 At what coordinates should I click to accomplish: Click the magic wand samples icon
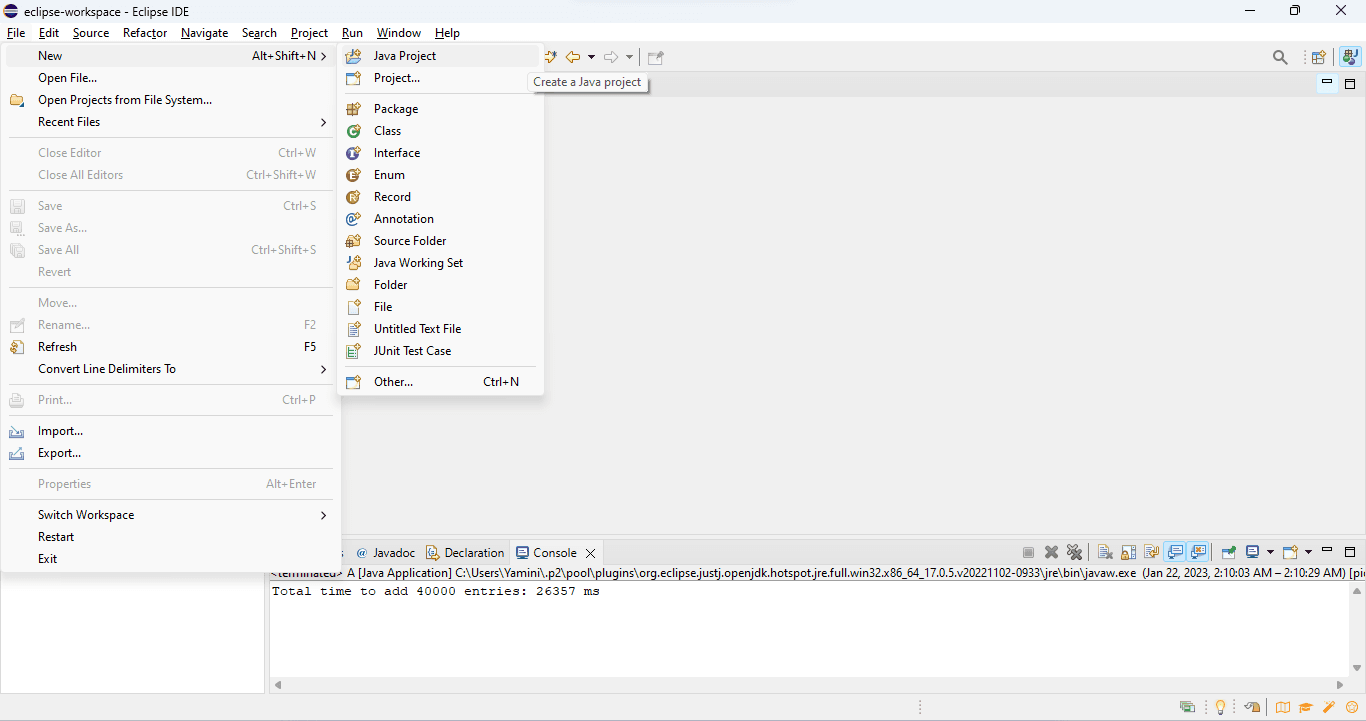point(1329,707)
